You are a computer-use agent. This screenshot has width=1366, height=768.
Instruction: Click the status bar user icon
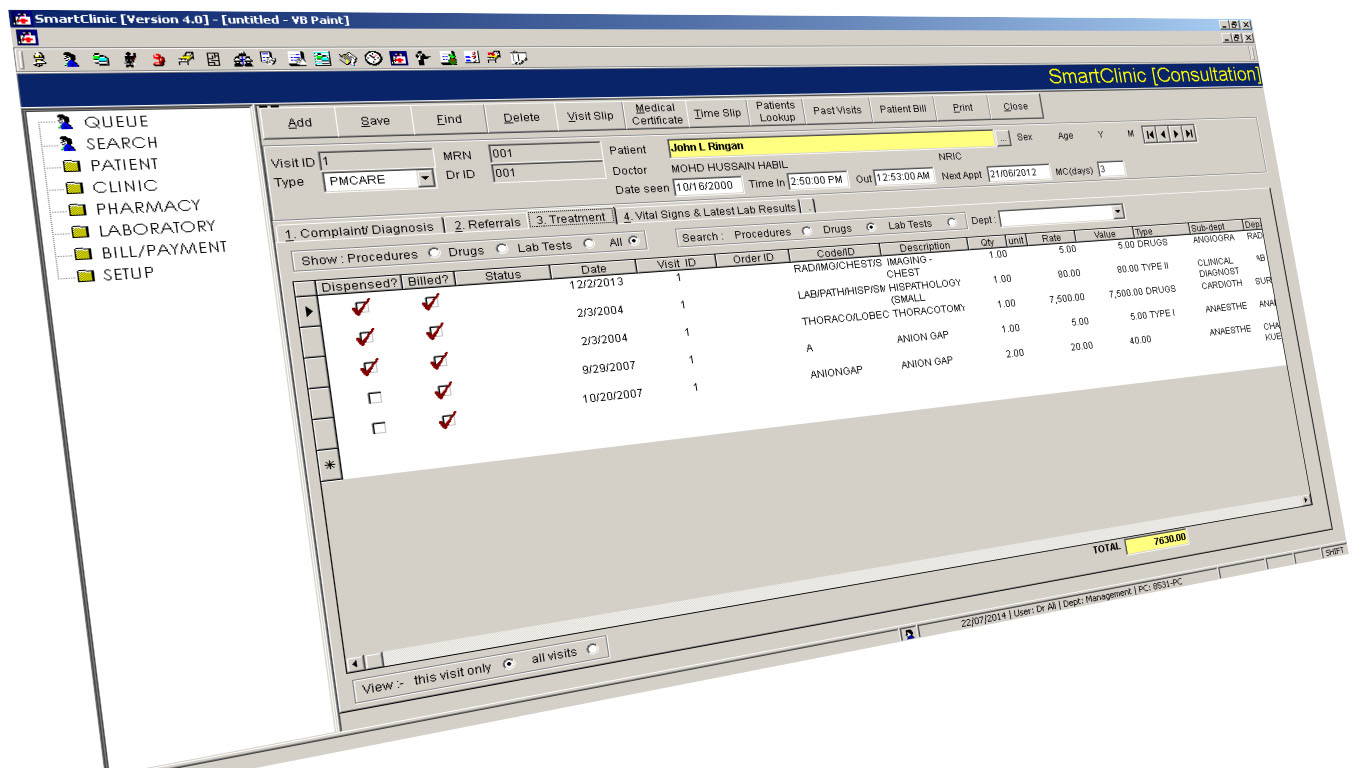point(909,634)
